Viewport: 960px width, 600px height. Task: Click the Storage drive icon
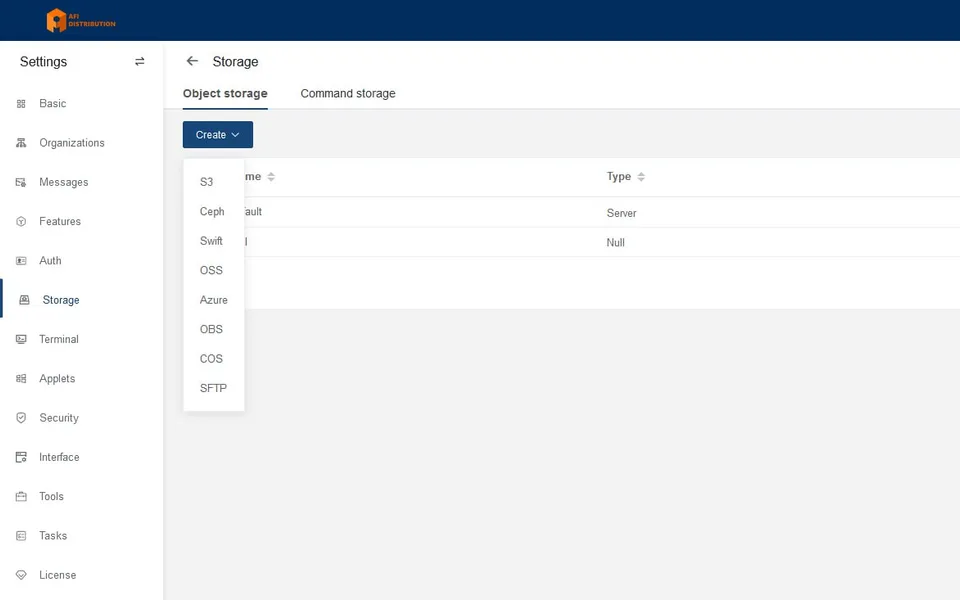click(x=24, y=300)
